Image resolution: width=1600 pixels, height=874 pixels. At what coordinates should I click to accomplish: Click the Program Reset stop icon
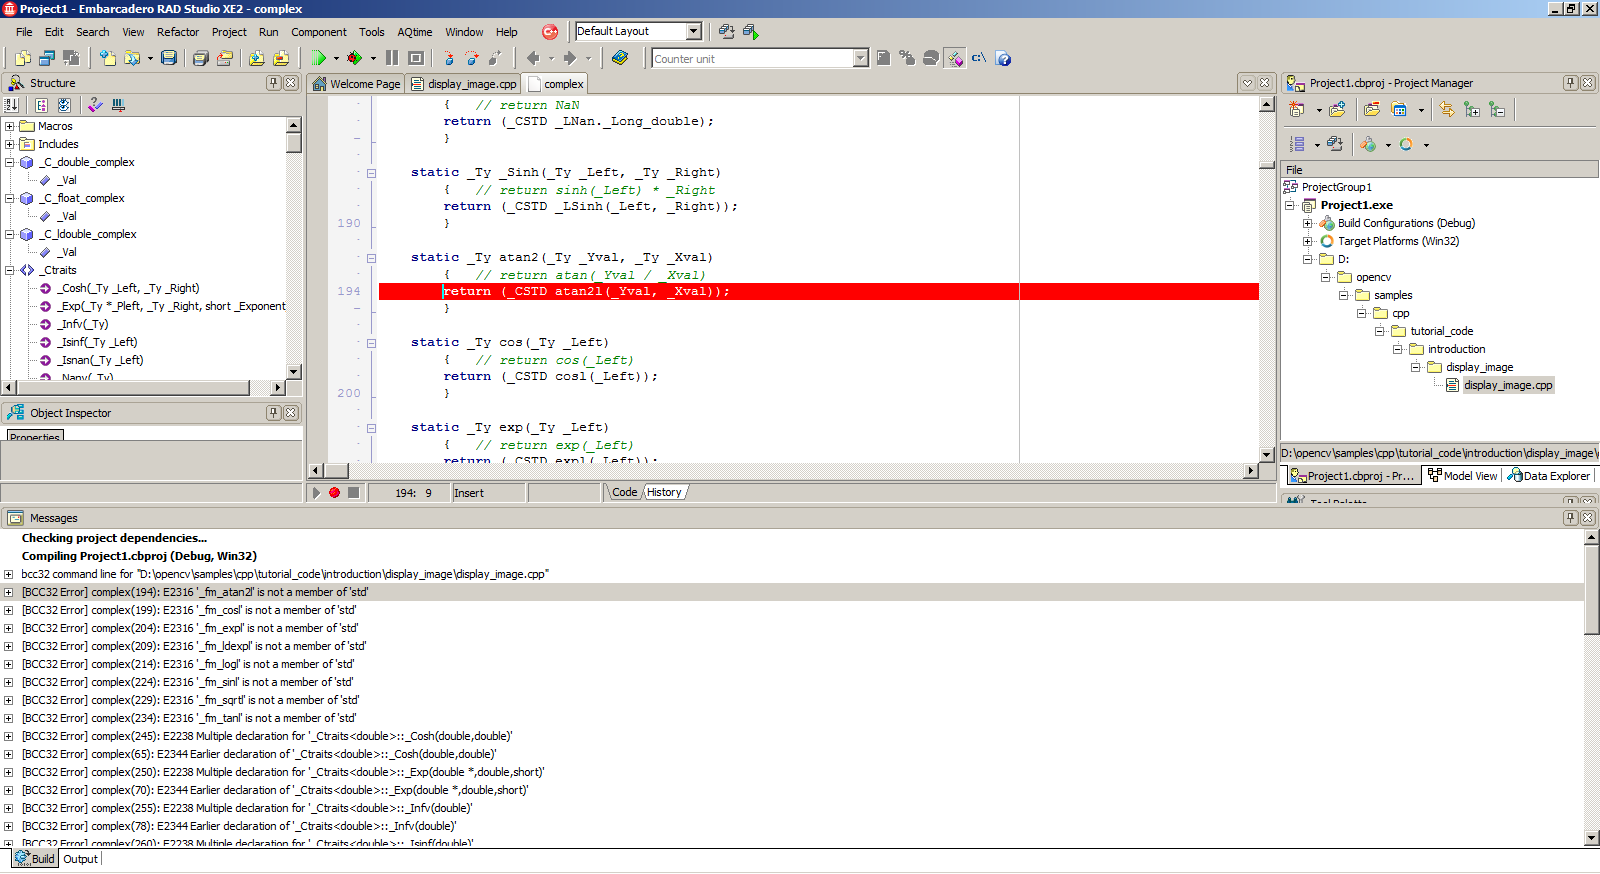[x=416, y=58]
